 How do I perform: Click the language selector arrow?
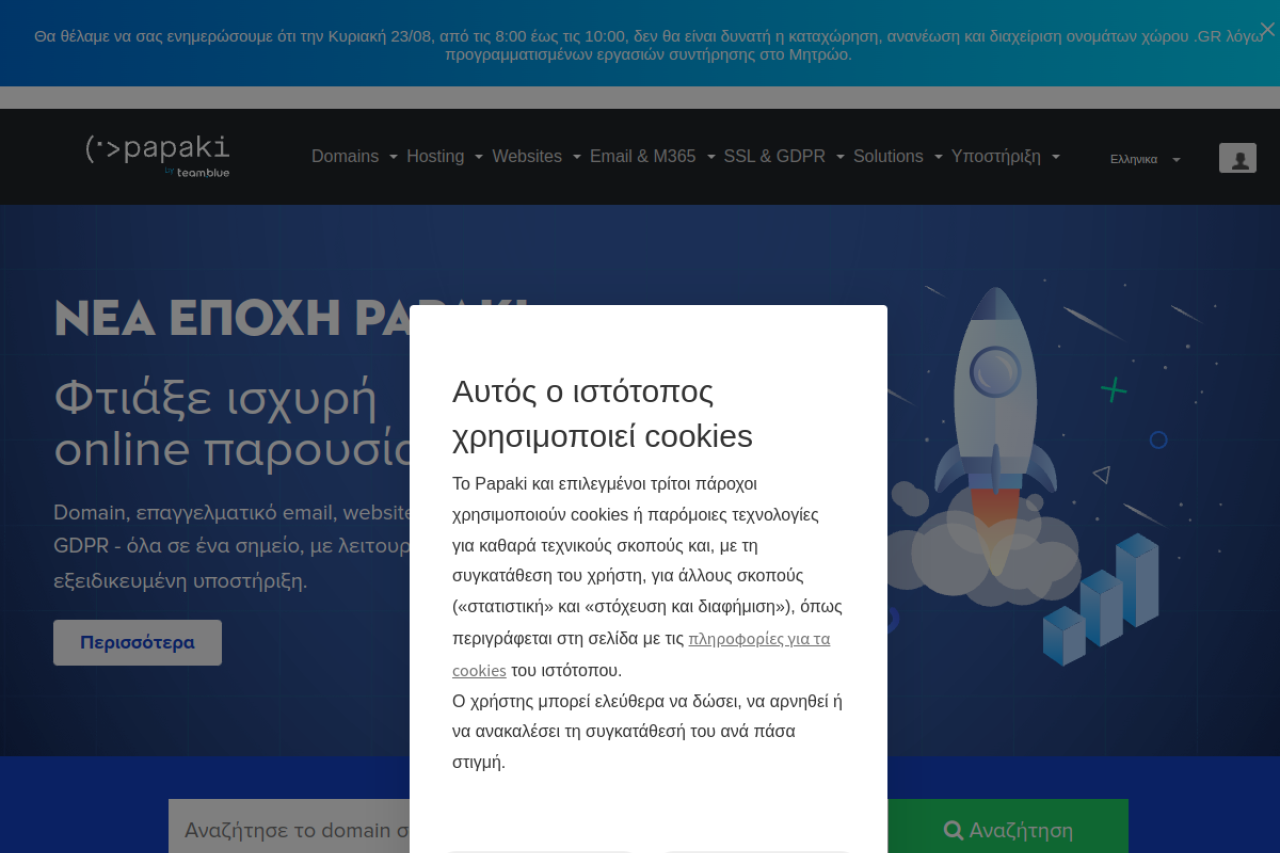tap(1176, 159)
